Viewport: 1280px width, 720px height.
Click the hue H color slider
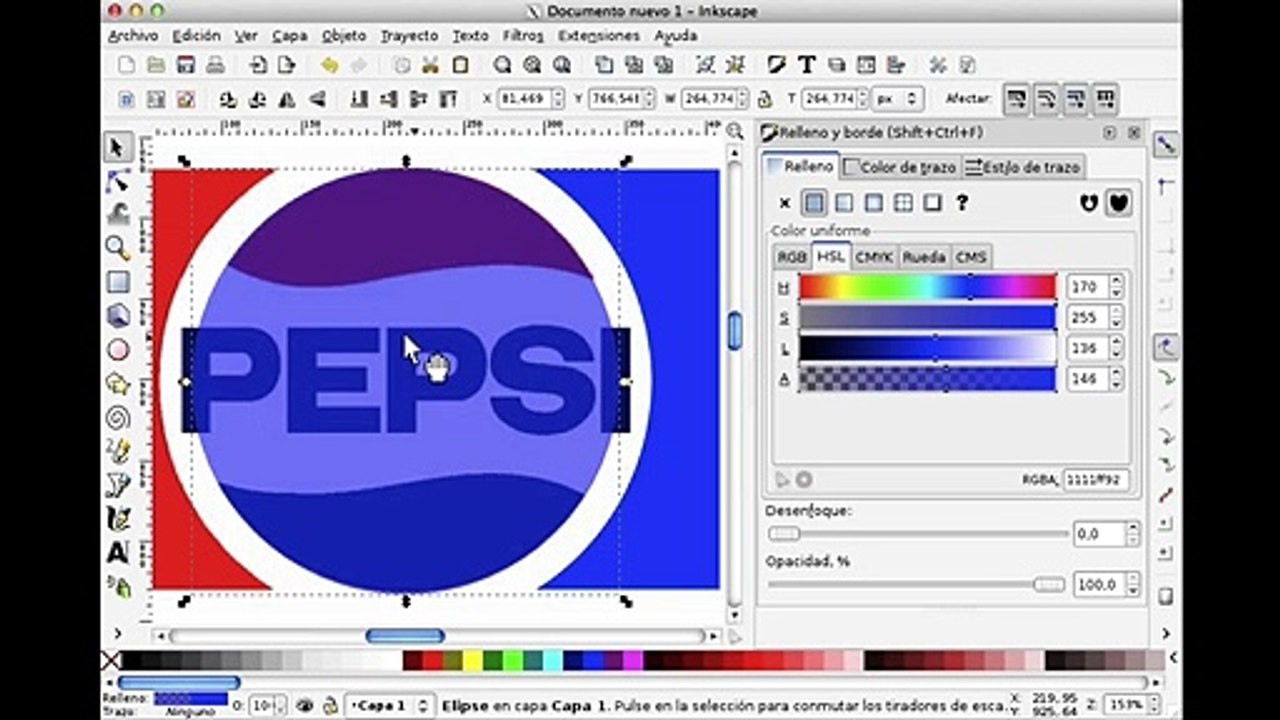pos(927,287)
